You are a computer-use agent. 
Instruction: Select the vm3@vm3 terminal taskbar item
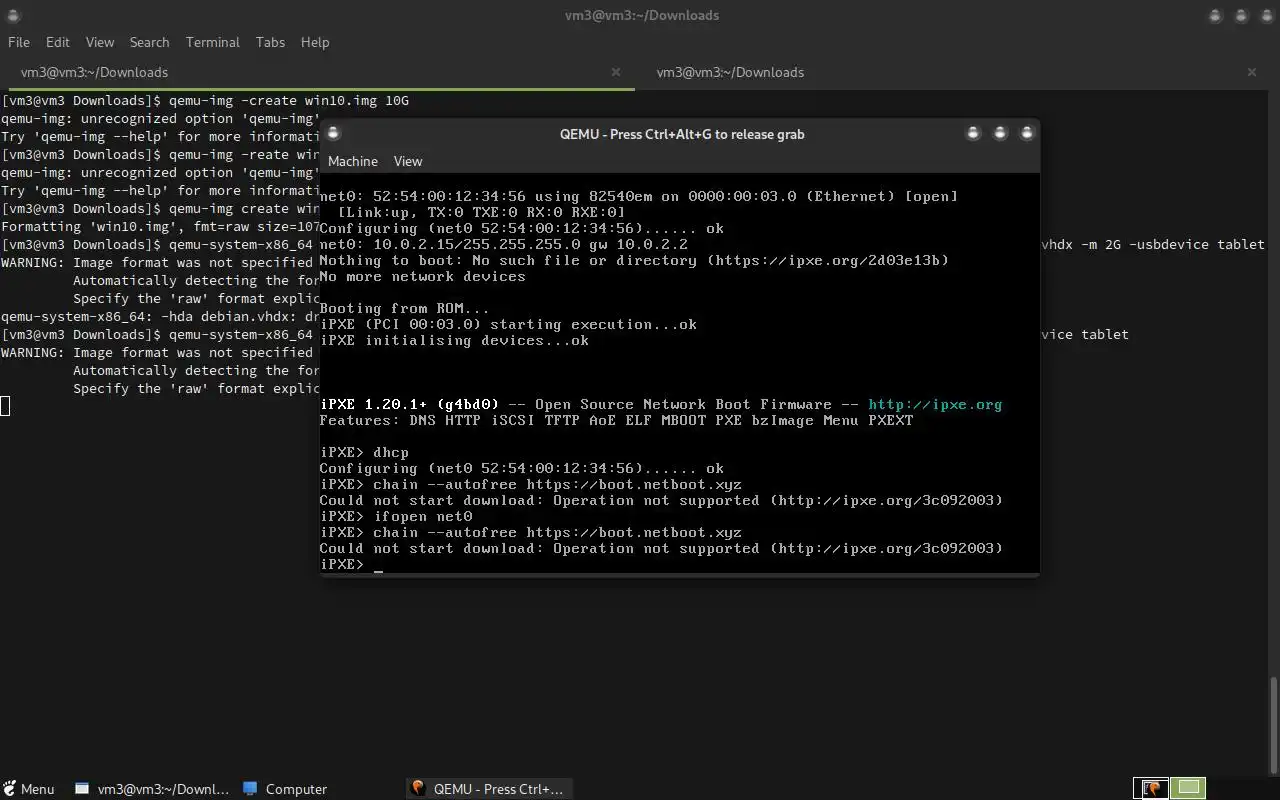click(152, 789)
